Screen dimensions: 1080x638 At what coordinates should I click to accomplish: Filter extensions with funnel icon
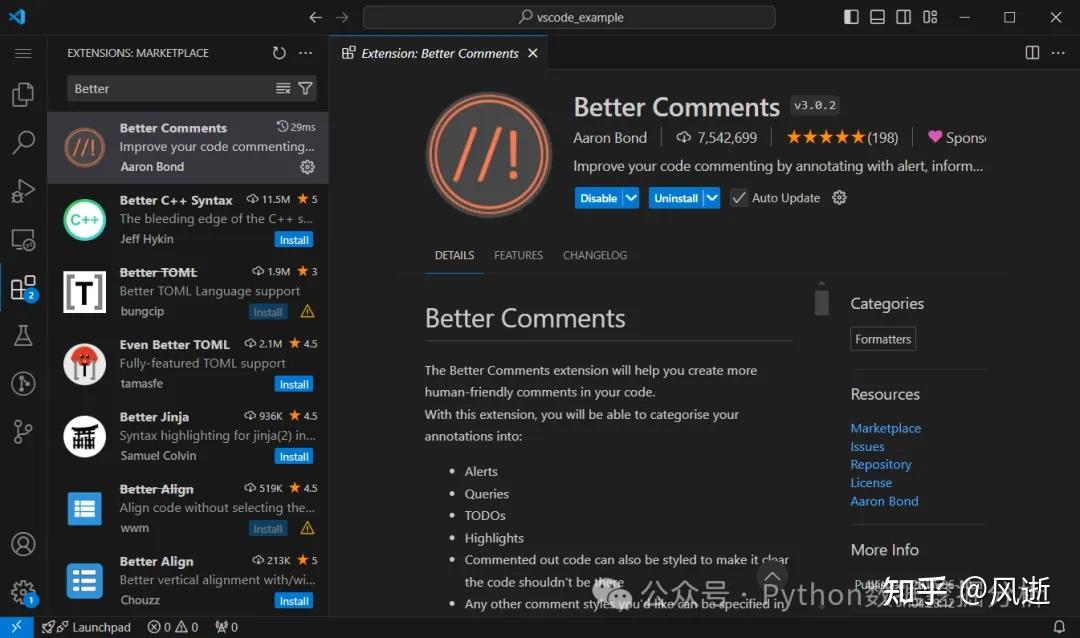tap(305, 88)
